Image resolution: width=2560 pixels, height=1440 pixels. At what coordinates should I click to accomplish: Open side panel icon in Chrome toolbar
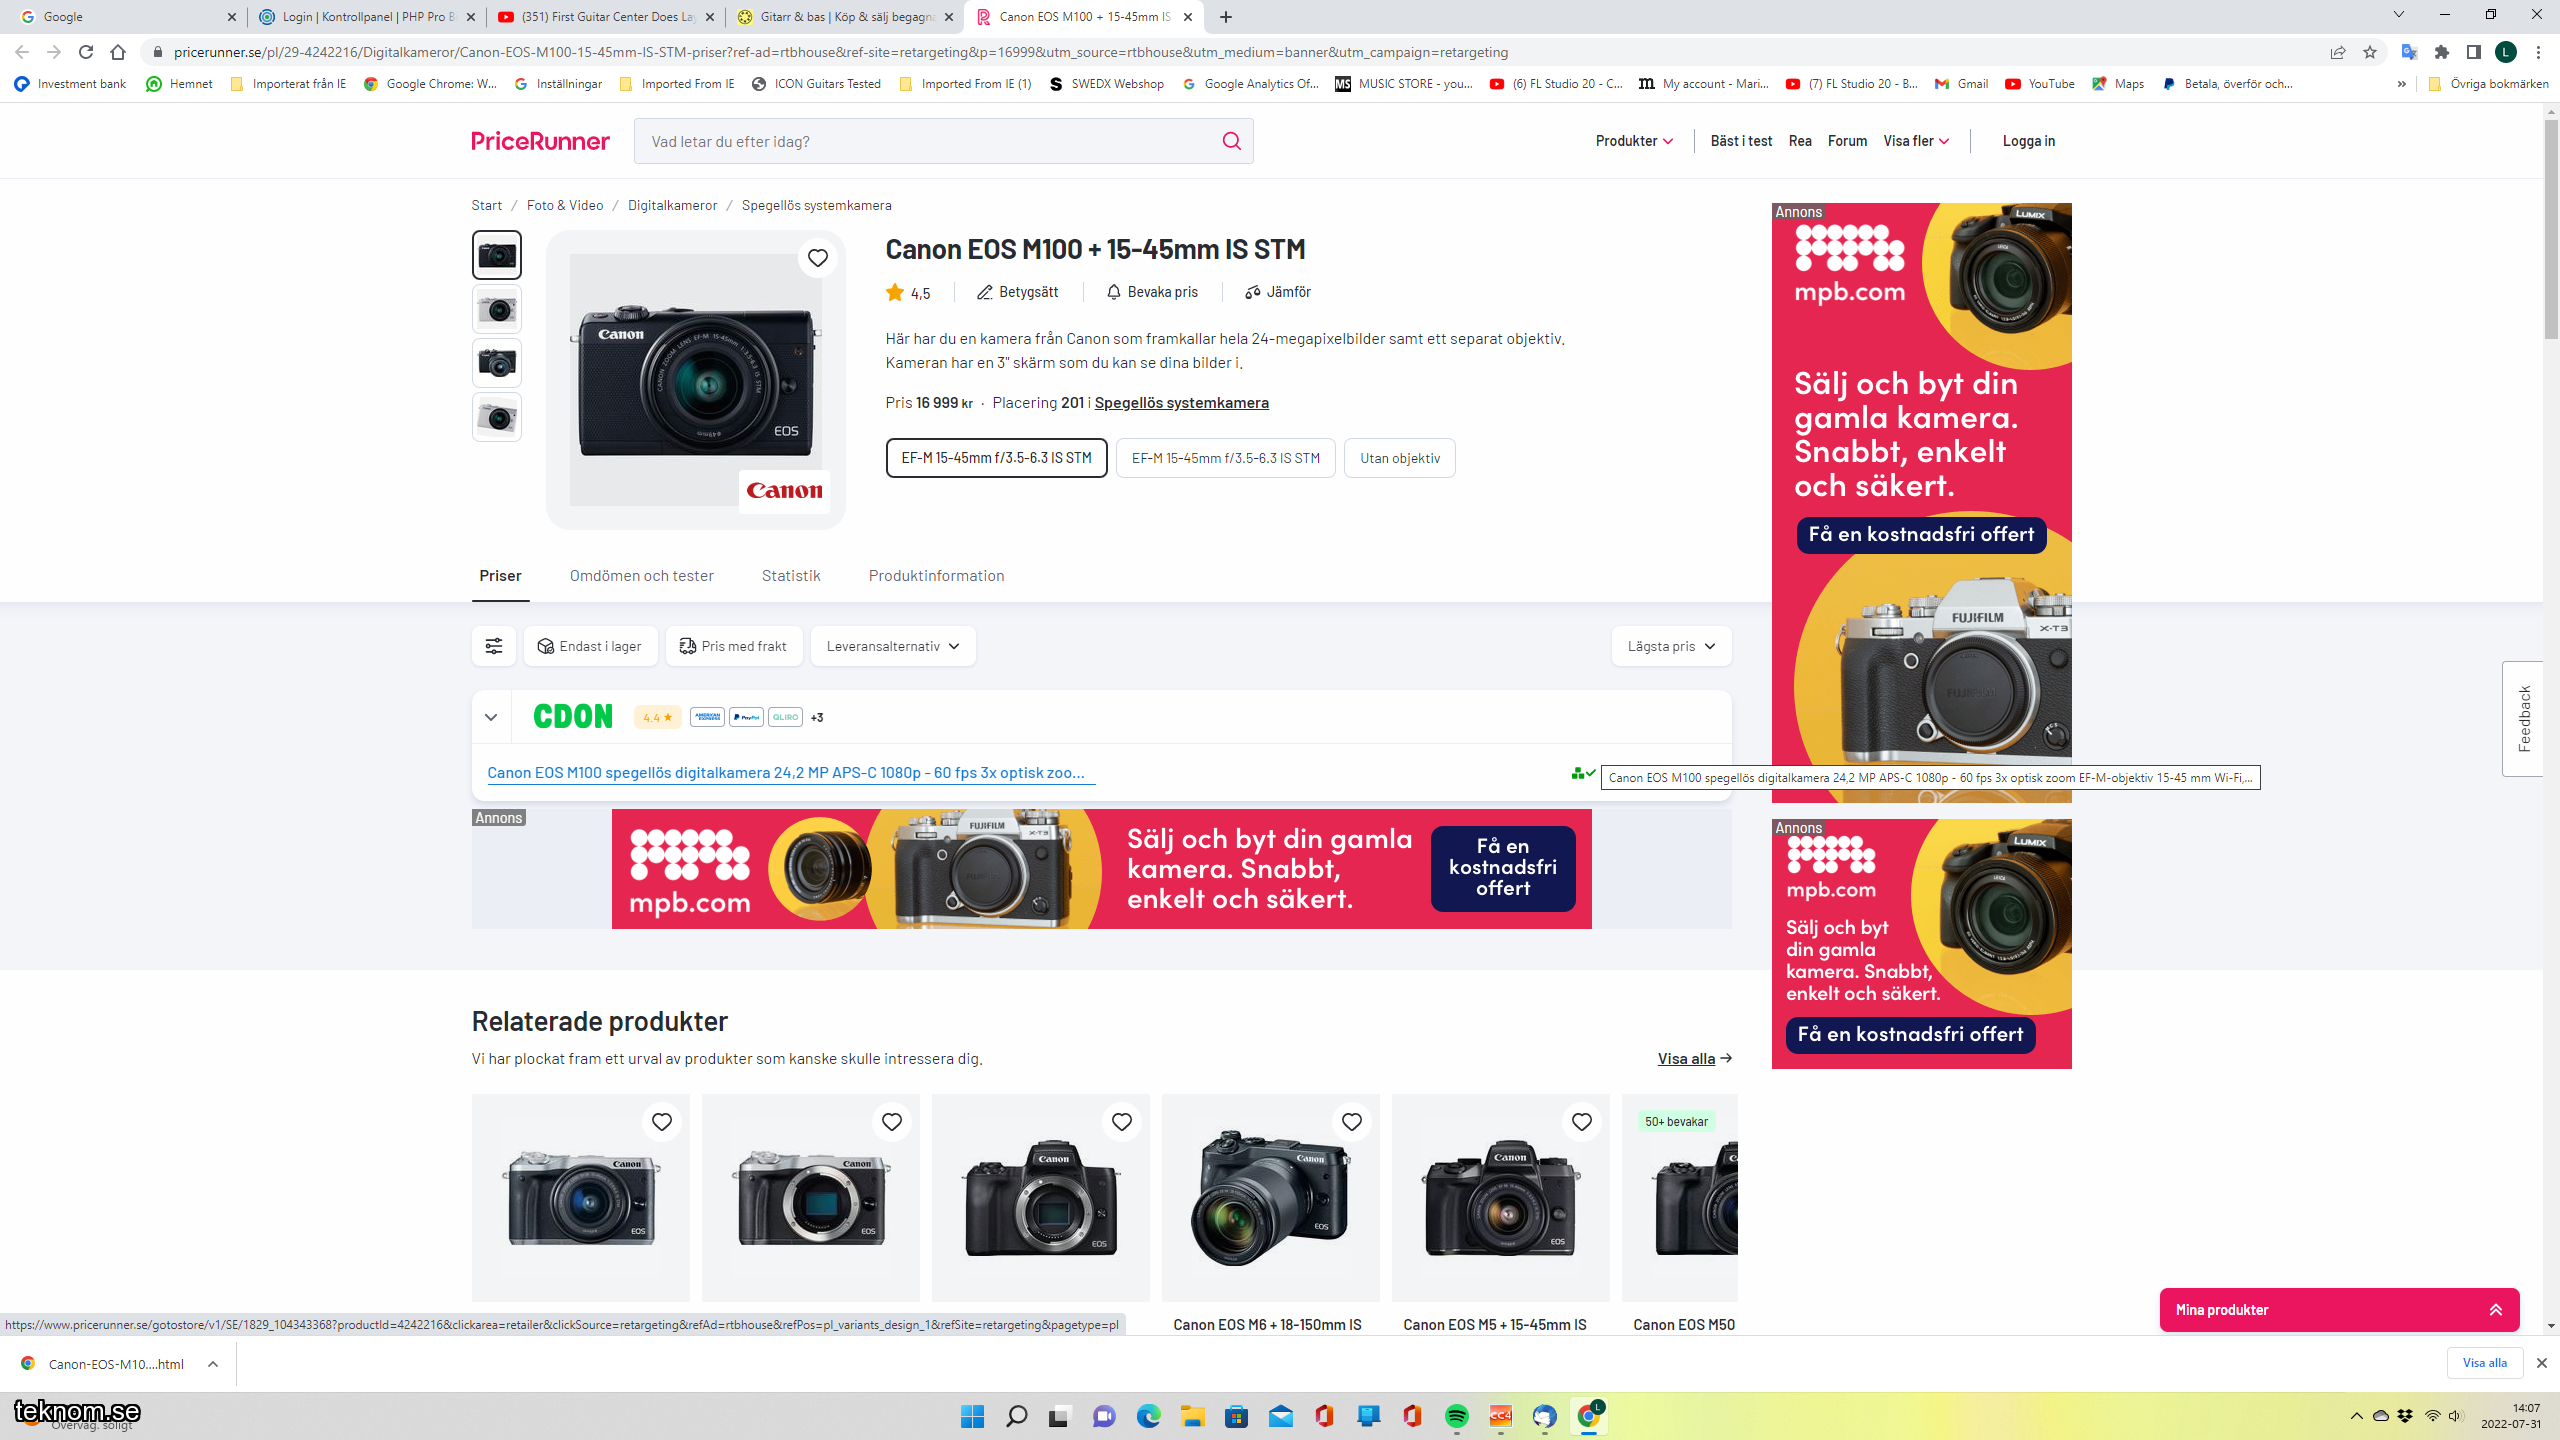pyautogui.click(x=2474, y=52)
